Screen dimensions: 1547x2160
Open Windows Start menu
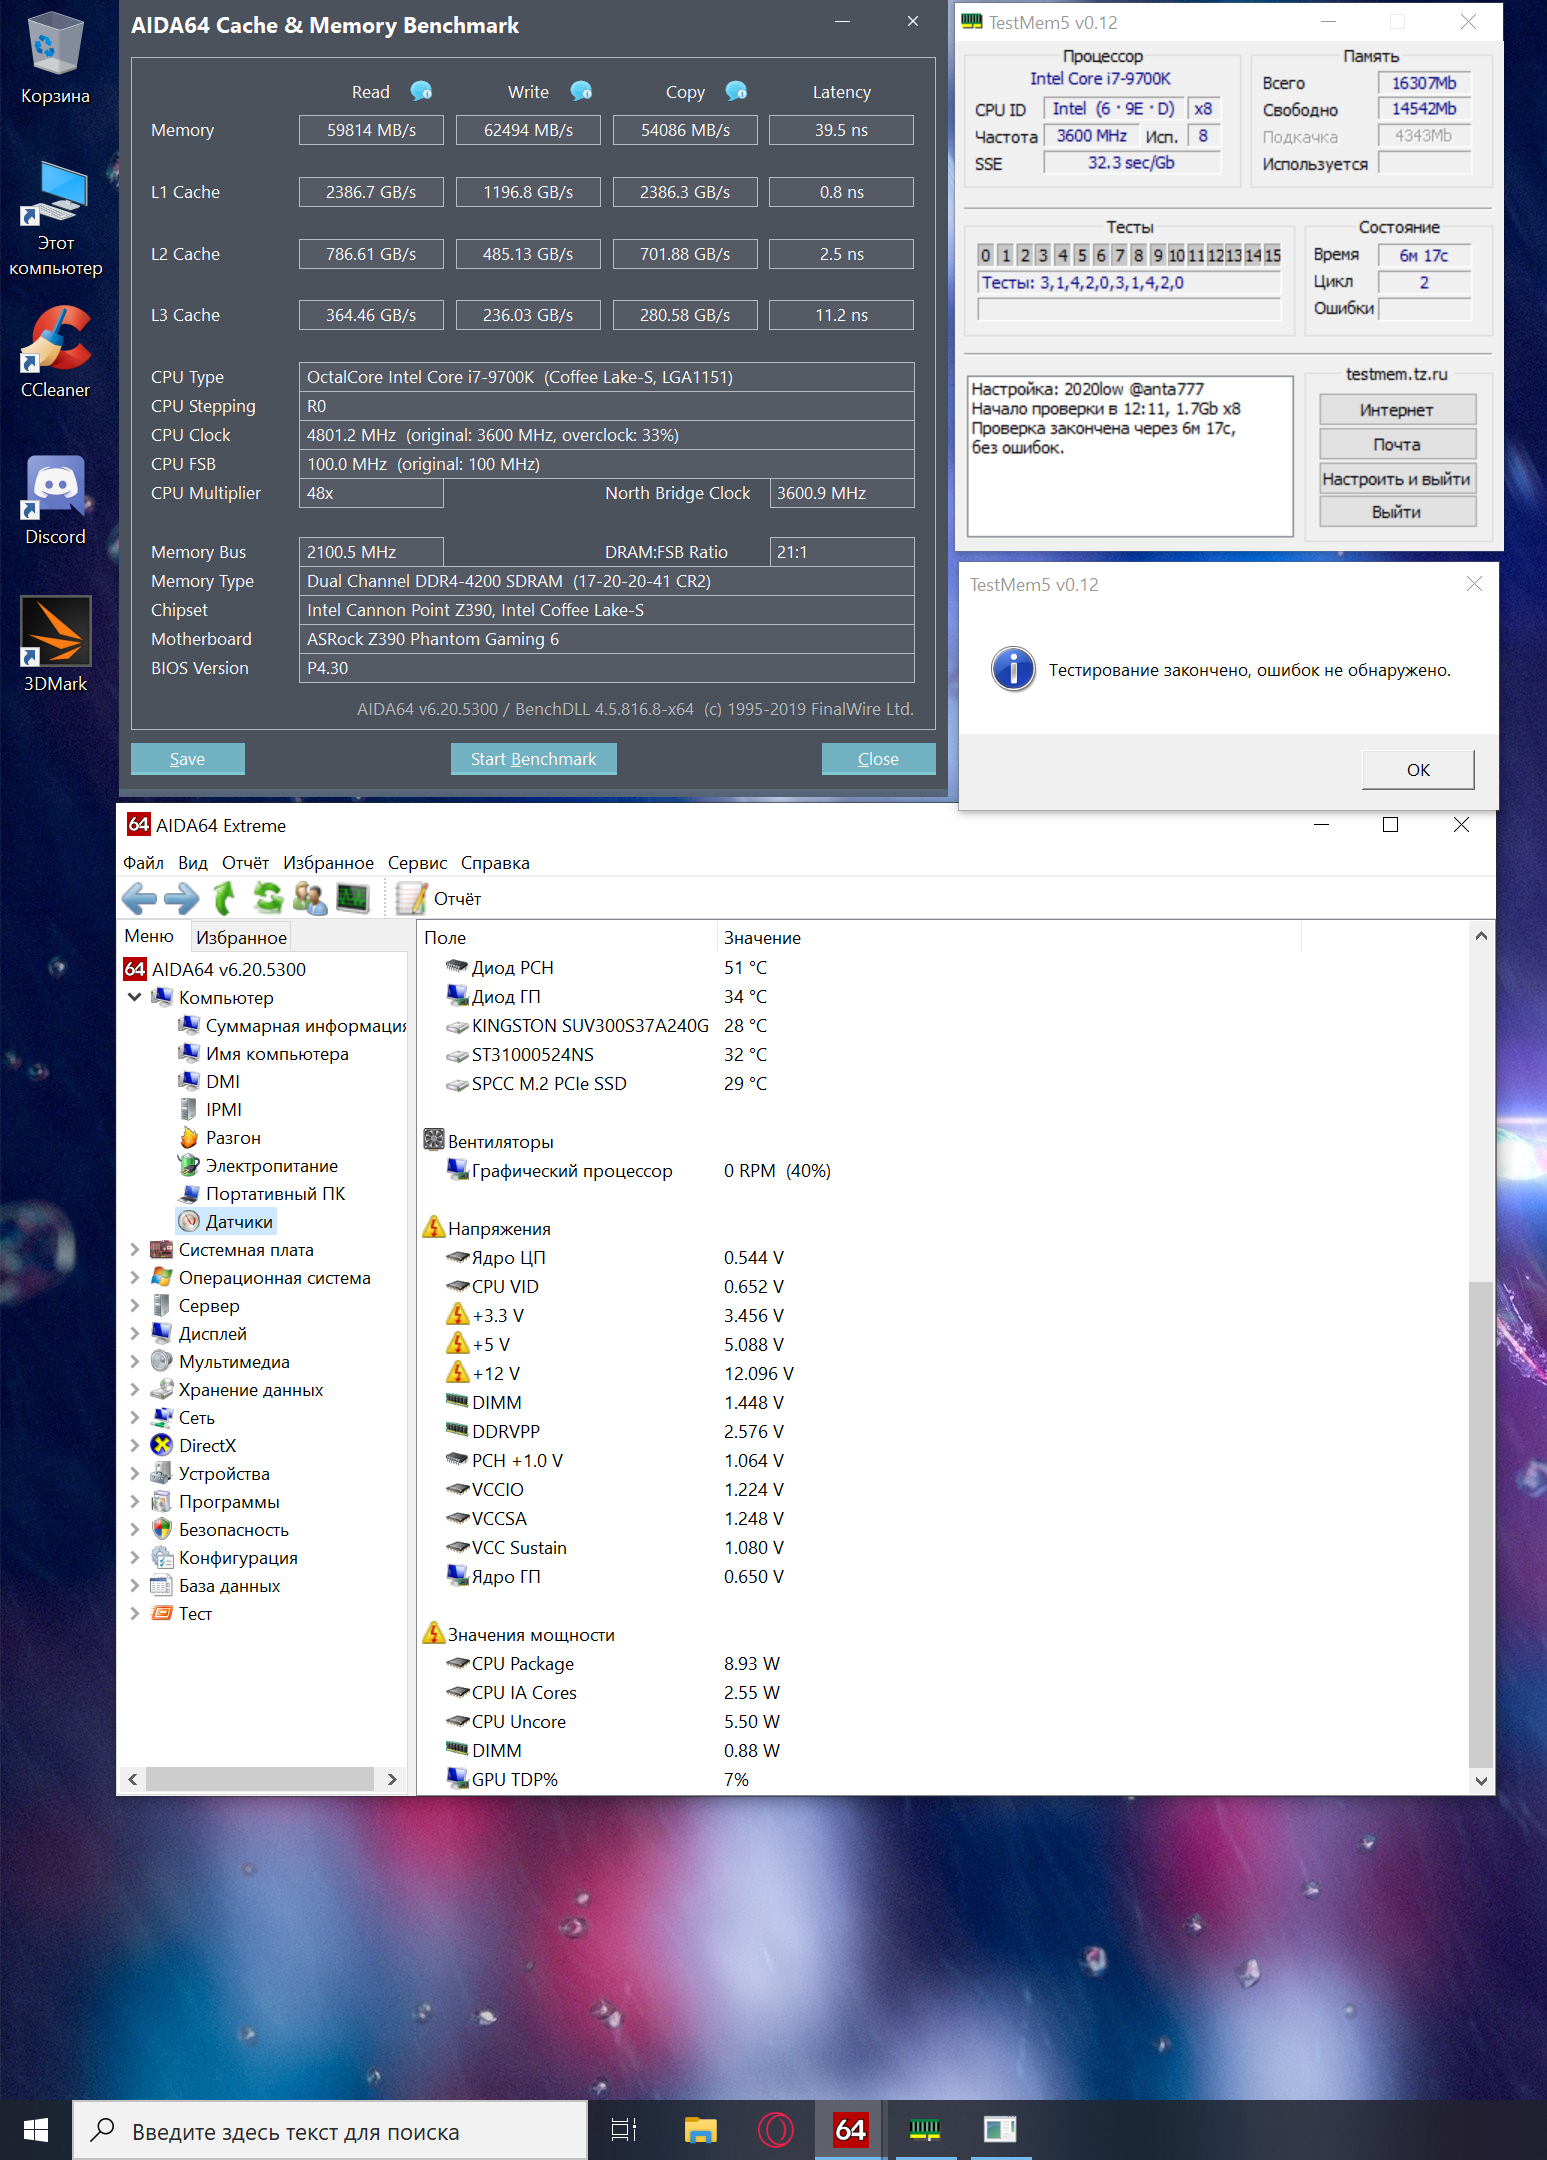coord(36,2131)
